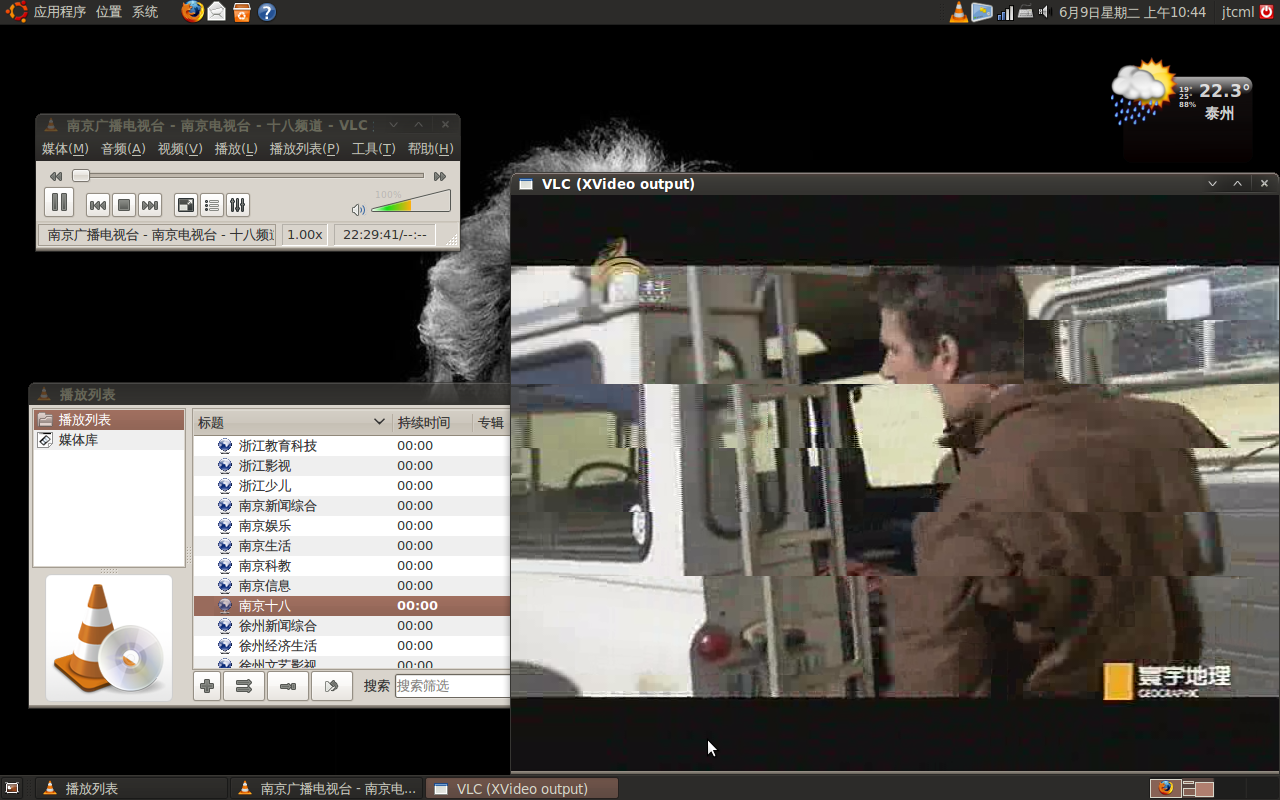Open the mail client launcher icon

point(217,12)
